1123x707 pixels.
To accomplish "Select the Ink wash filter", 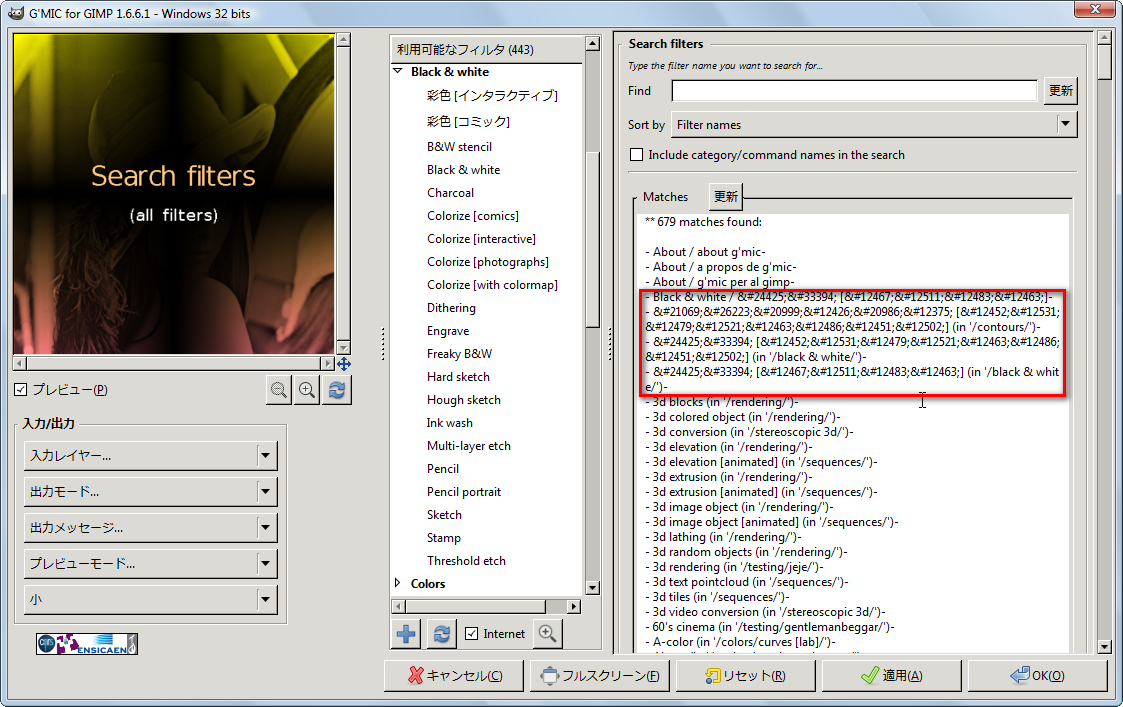I will point(450,423).
